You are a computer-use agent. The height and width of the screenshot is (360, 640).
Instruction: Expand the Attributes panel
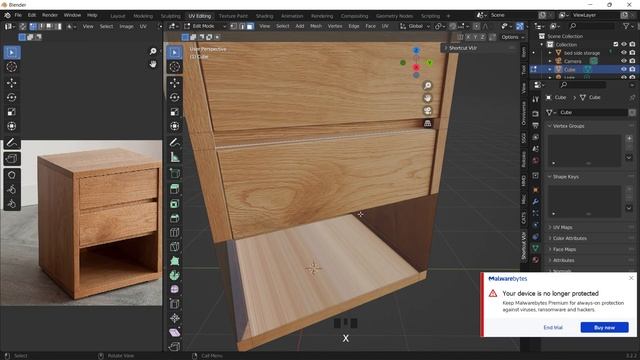(563, 260)
